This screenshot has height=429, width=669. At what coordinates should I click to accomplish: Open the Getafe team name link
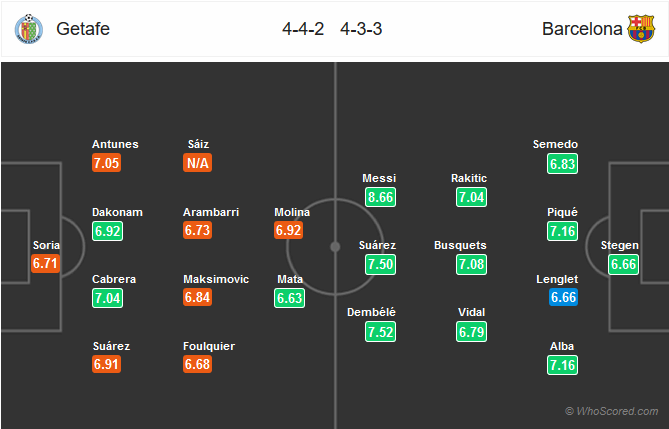pos(83,29)
